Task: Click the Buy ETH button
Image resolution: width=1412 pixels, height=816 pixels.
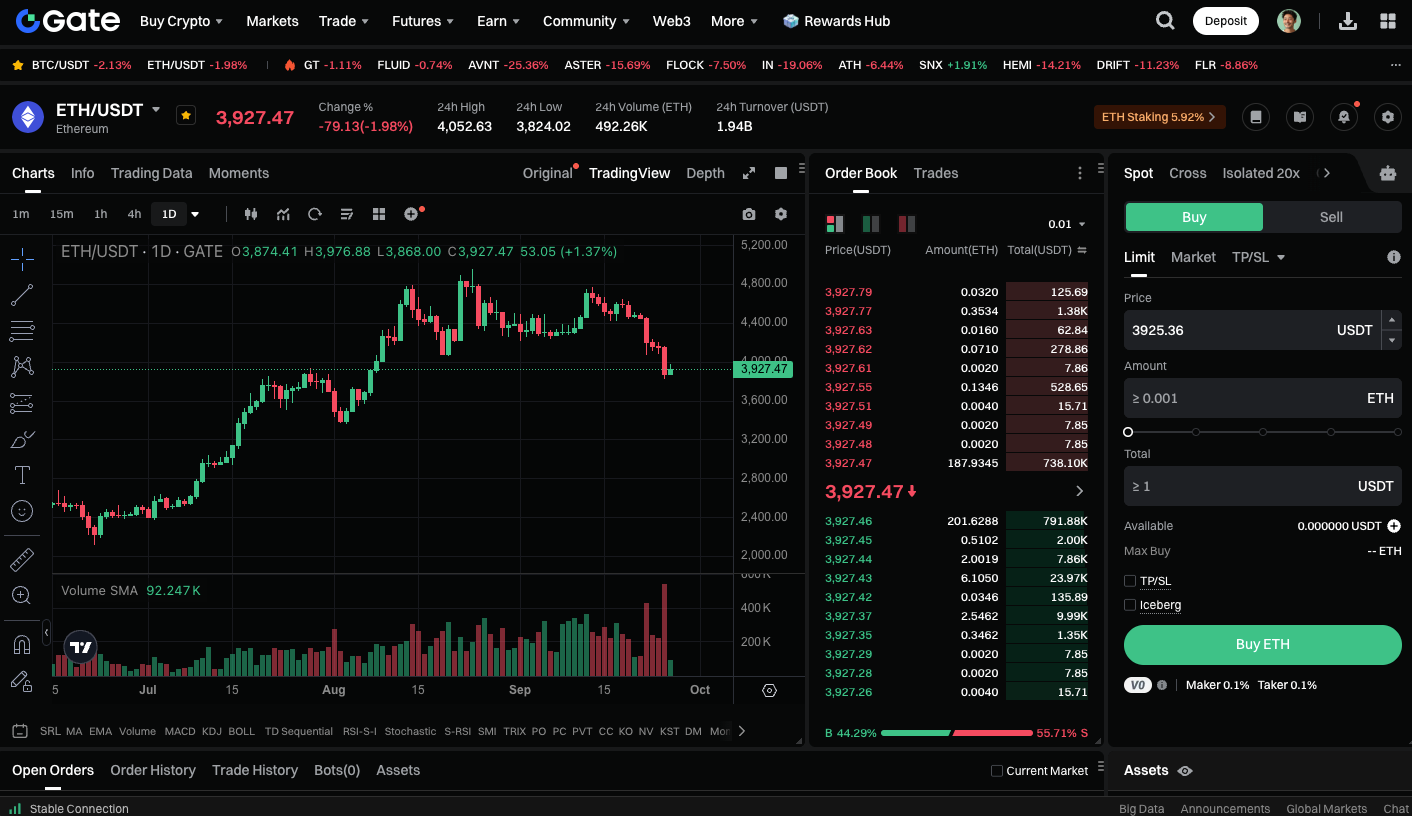Action: 1263,645
